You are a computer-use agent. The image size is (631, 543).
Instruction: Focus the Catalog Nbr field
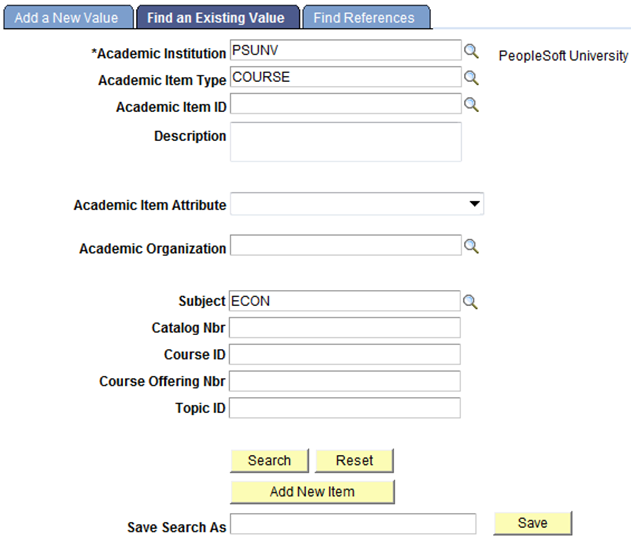click(x=345, y=328)
